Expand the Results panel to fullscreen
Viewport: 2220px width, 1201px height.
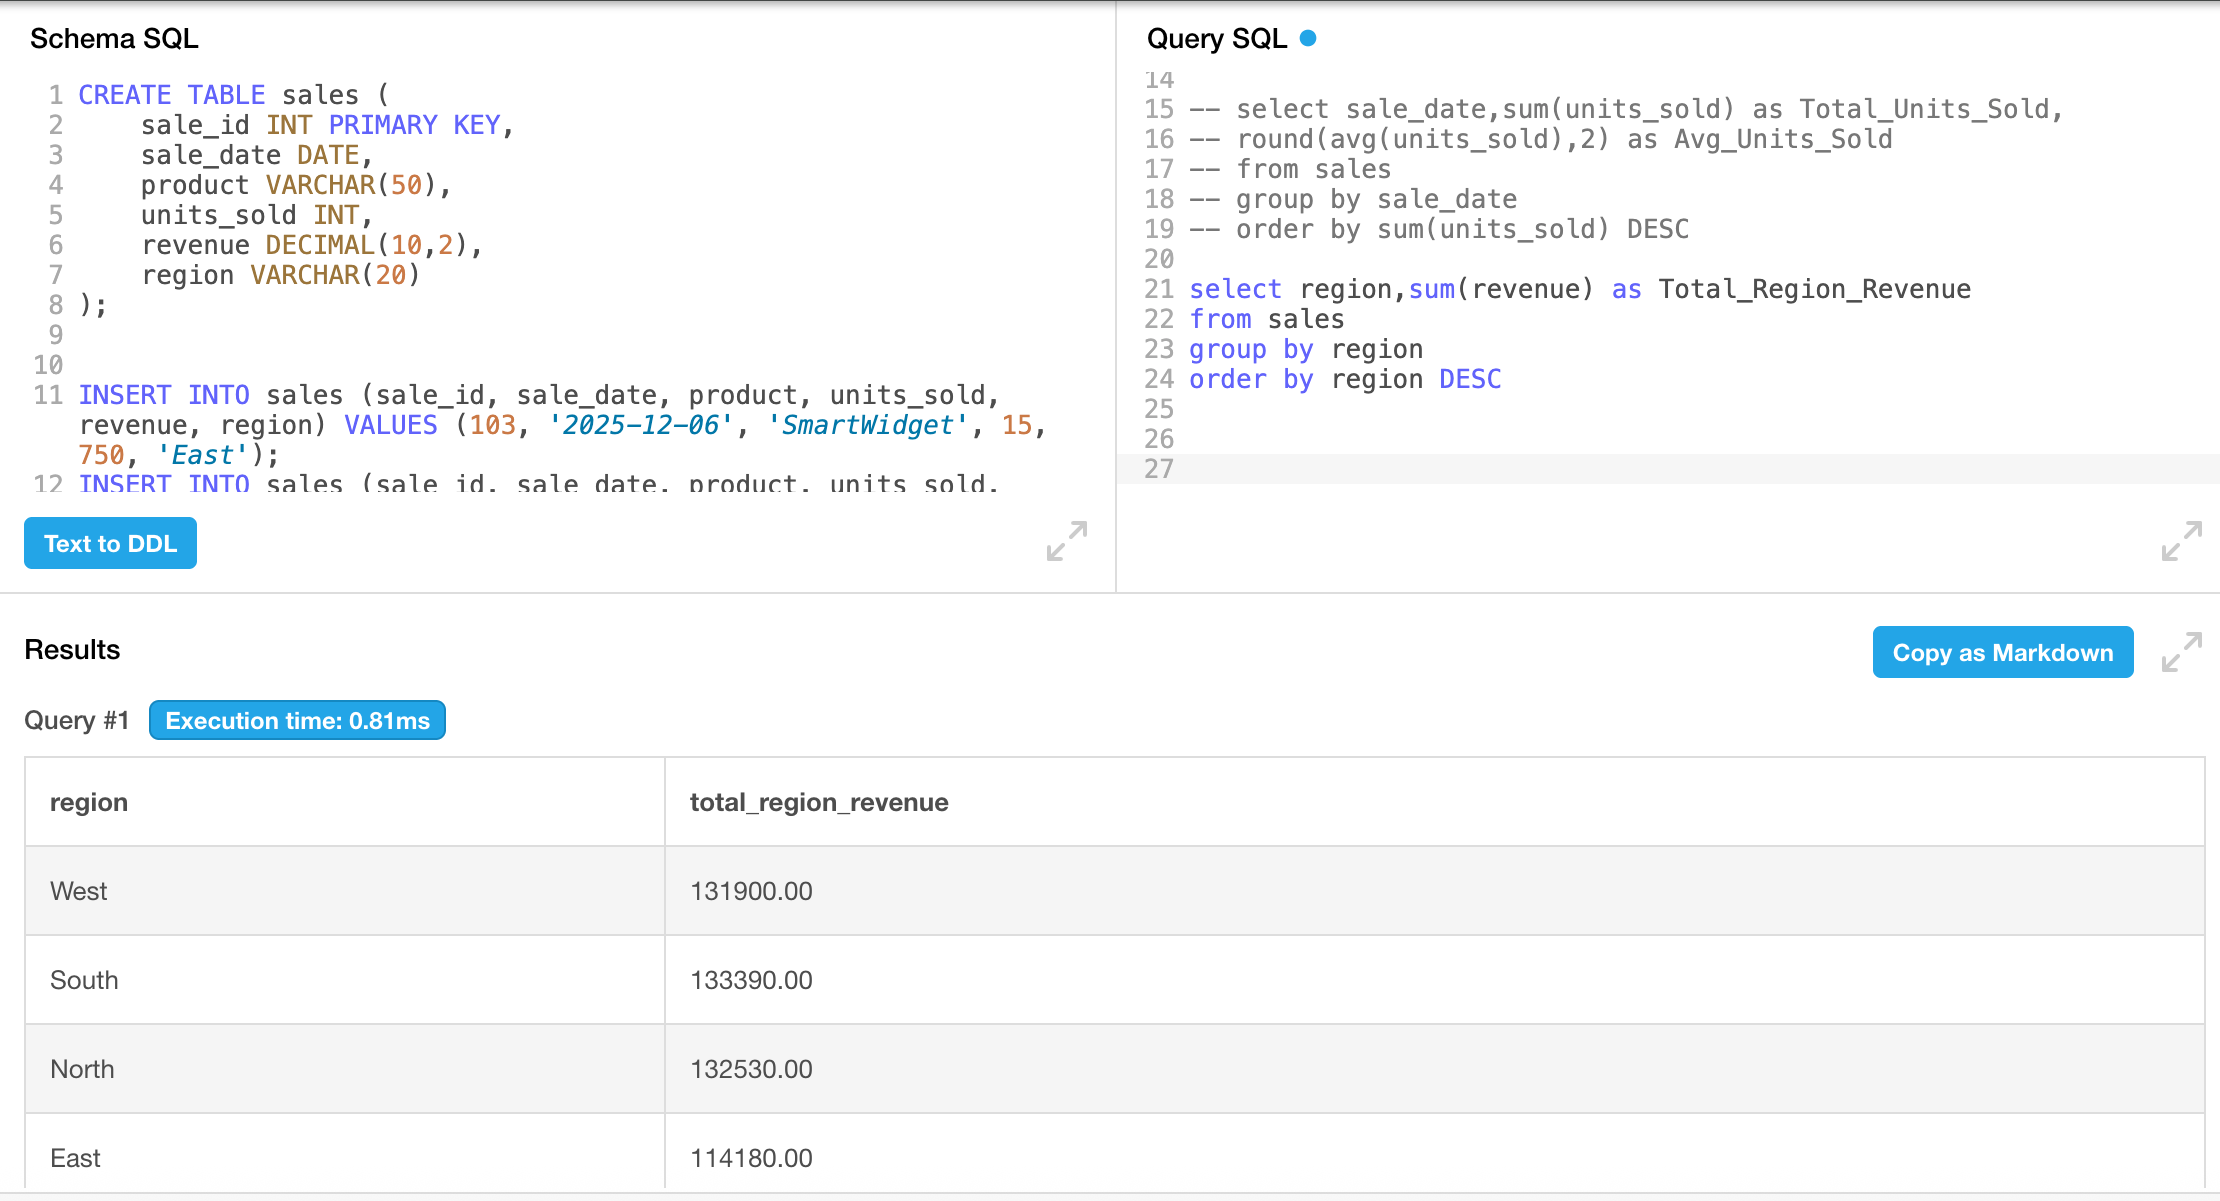pos(2183,651)
